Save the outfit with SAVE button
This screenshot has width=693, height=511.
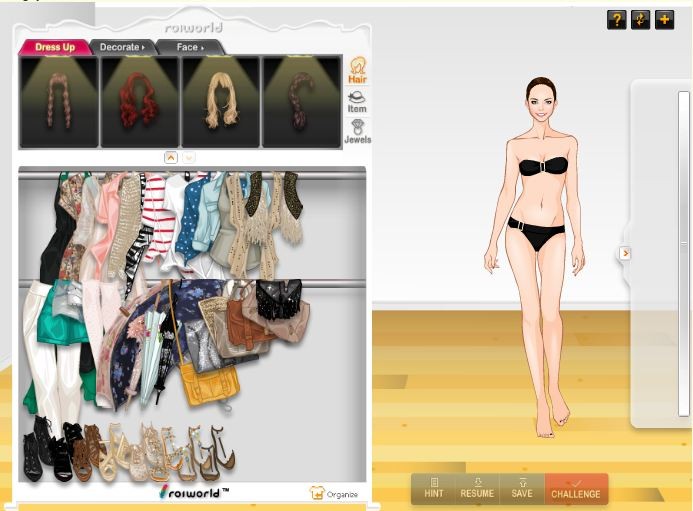click(x=522, y=488)
